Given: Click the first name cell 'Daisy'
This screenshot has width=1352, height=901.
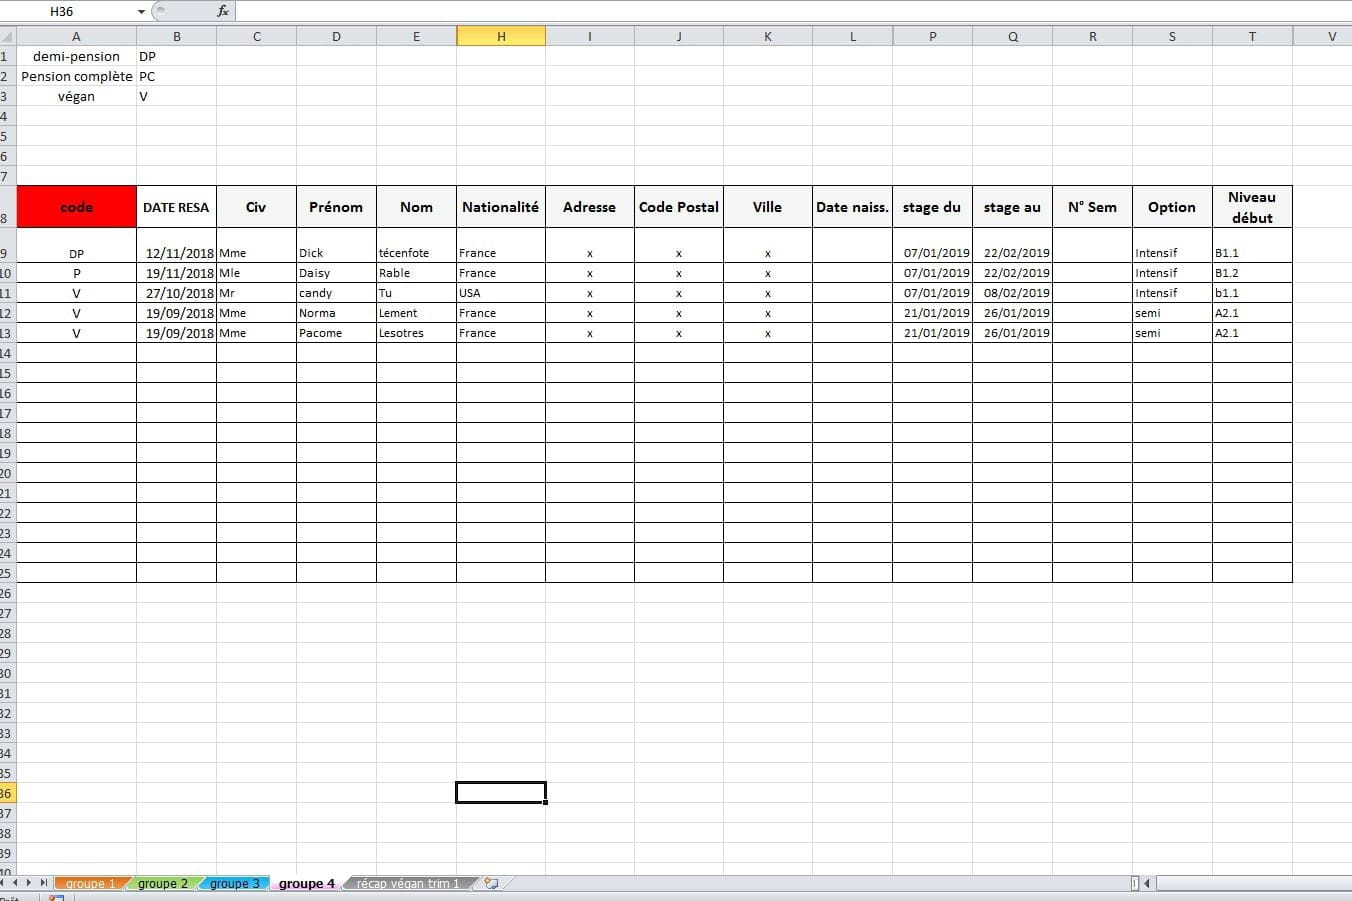Looking at the screenshot, I should coord(336,273).
